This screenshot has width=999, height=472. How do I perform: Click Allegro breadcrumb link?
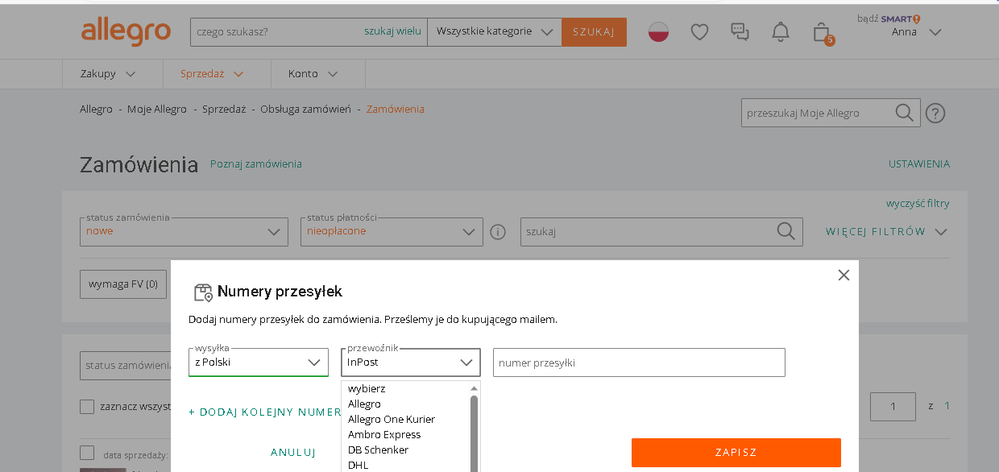[96, 110]
